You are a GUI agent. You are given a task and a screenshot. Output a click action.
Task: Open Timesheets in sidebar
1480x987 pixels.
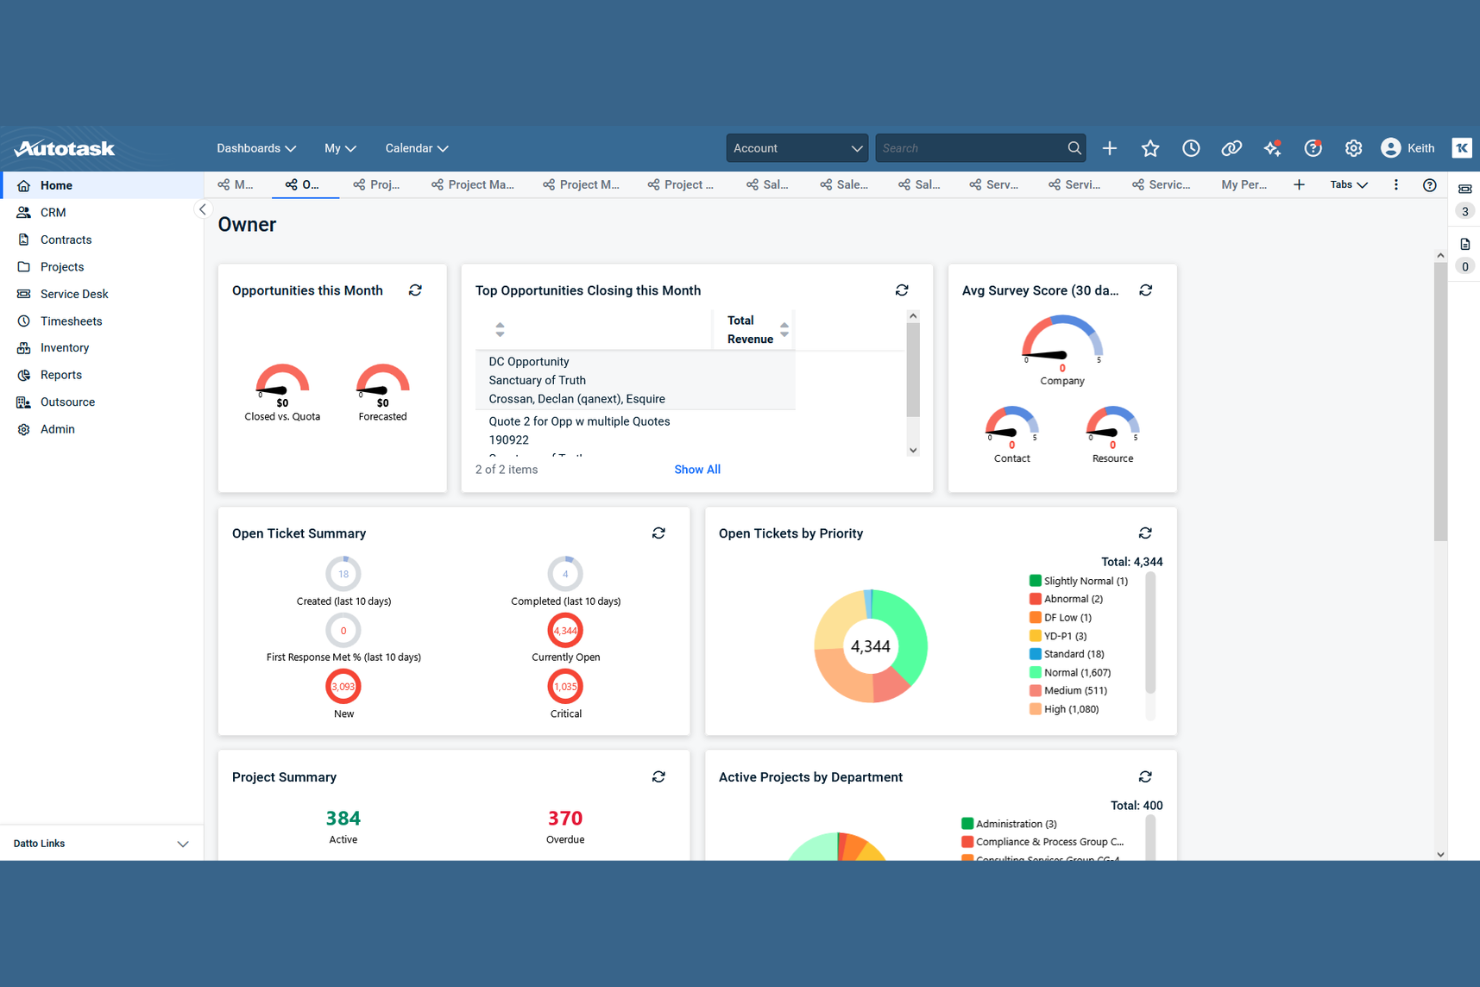101,321
